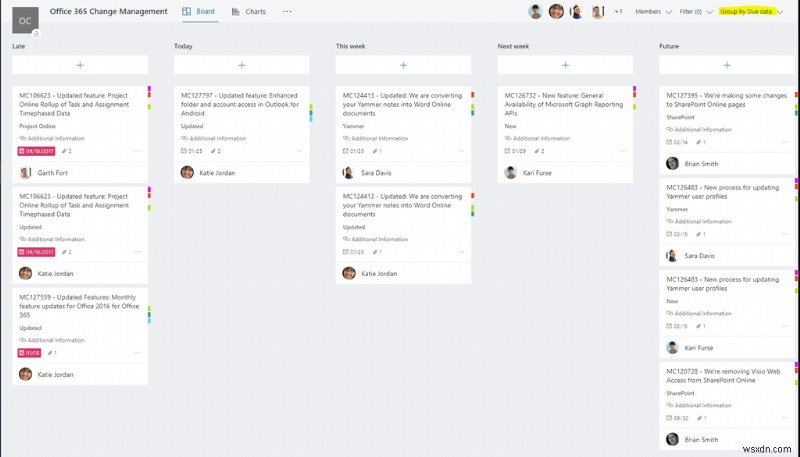The width and height of the screenshot is (800, 457).
Task: Add a task in the Next week column
Action: click(565, 65)
